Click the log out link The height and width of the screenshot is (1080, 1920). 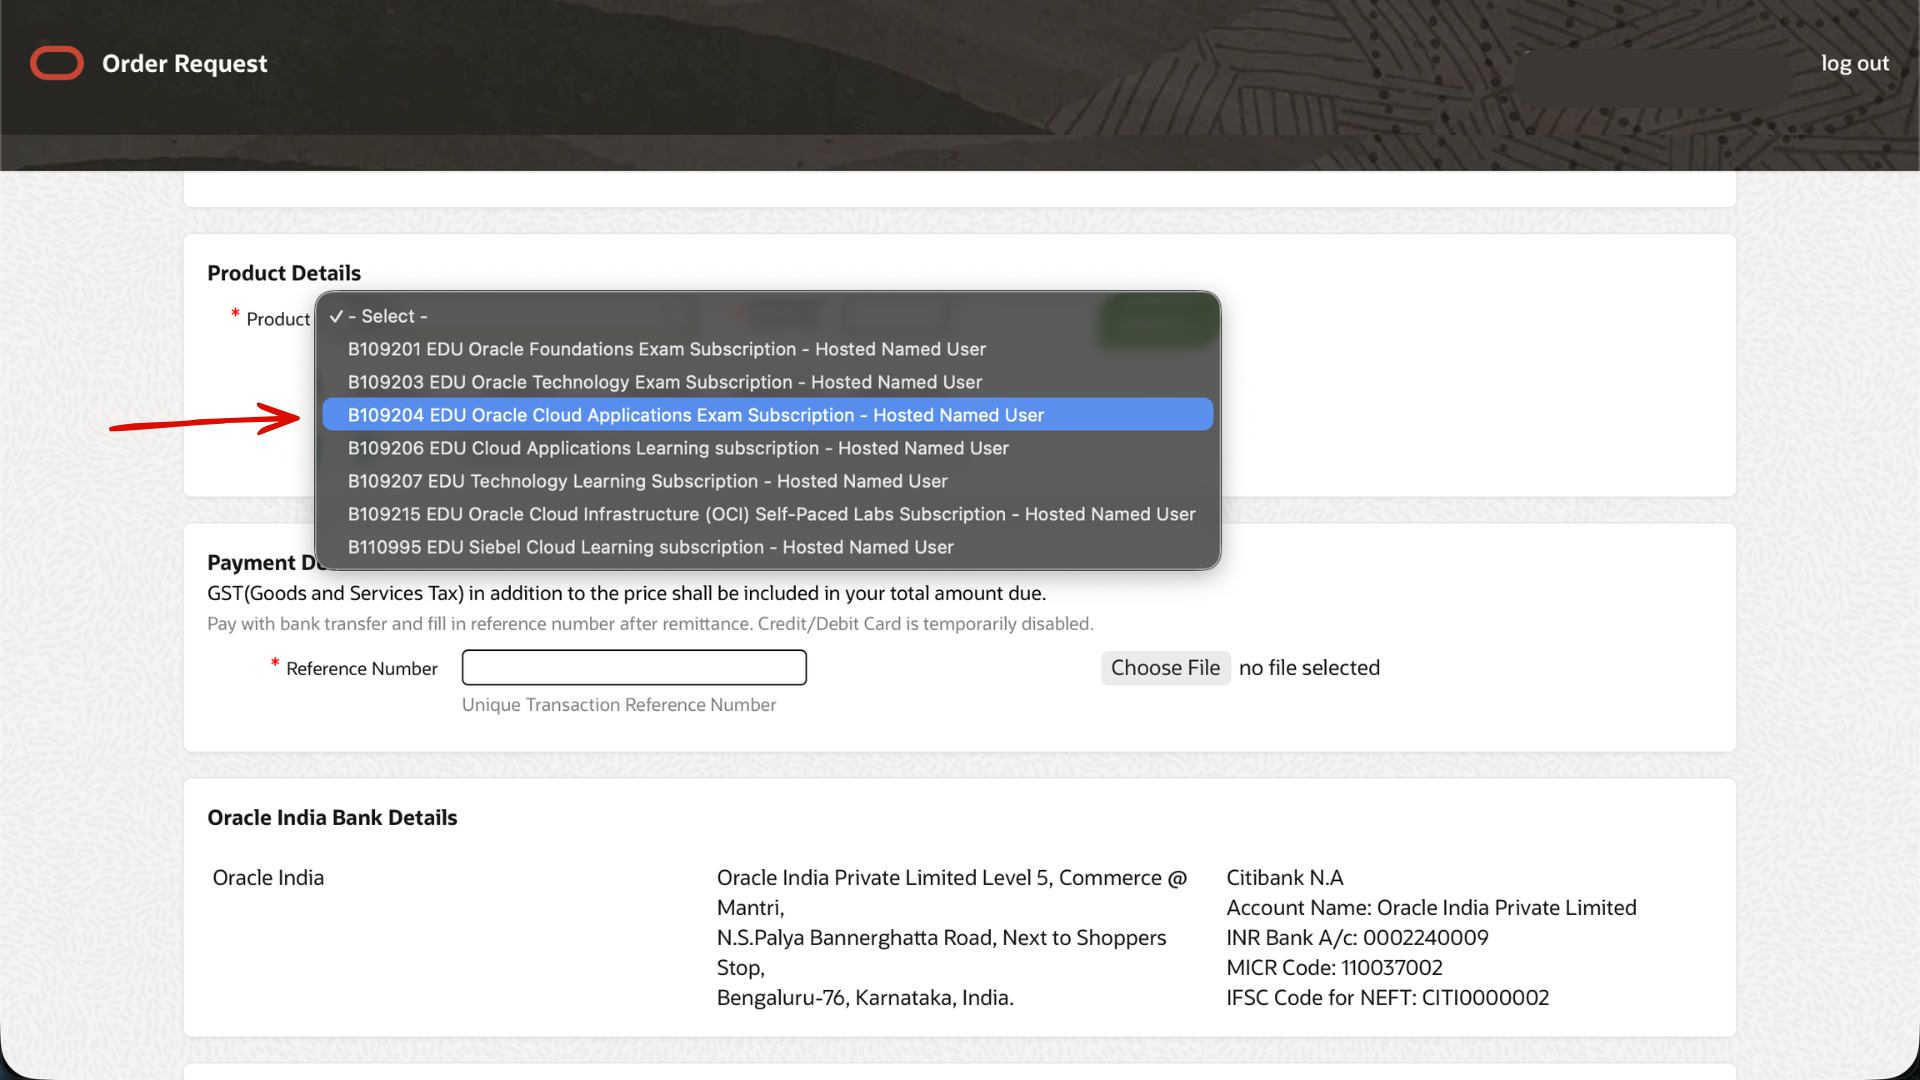coord(1855,62)
